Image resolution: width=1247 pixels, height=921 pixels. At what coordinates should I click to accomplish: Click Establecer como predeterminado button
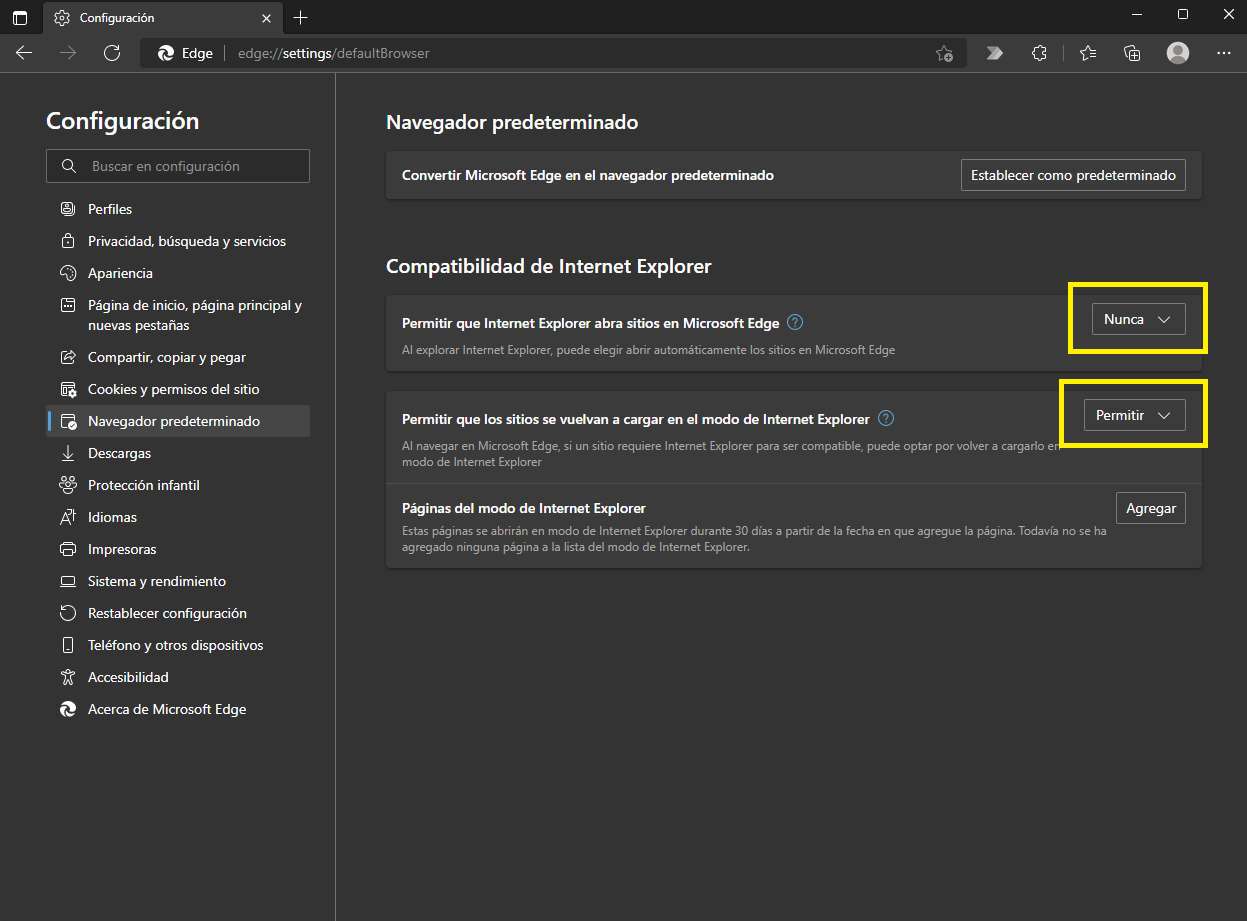[x=1073, y=175]
